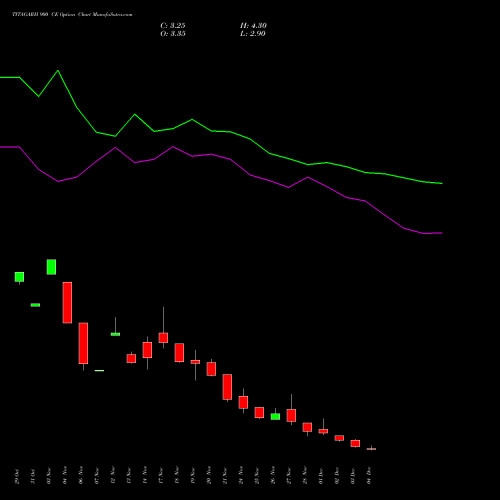
Task: Select the '04 Nov' date label
Action: pyautogui.click(x=65, y=475)
